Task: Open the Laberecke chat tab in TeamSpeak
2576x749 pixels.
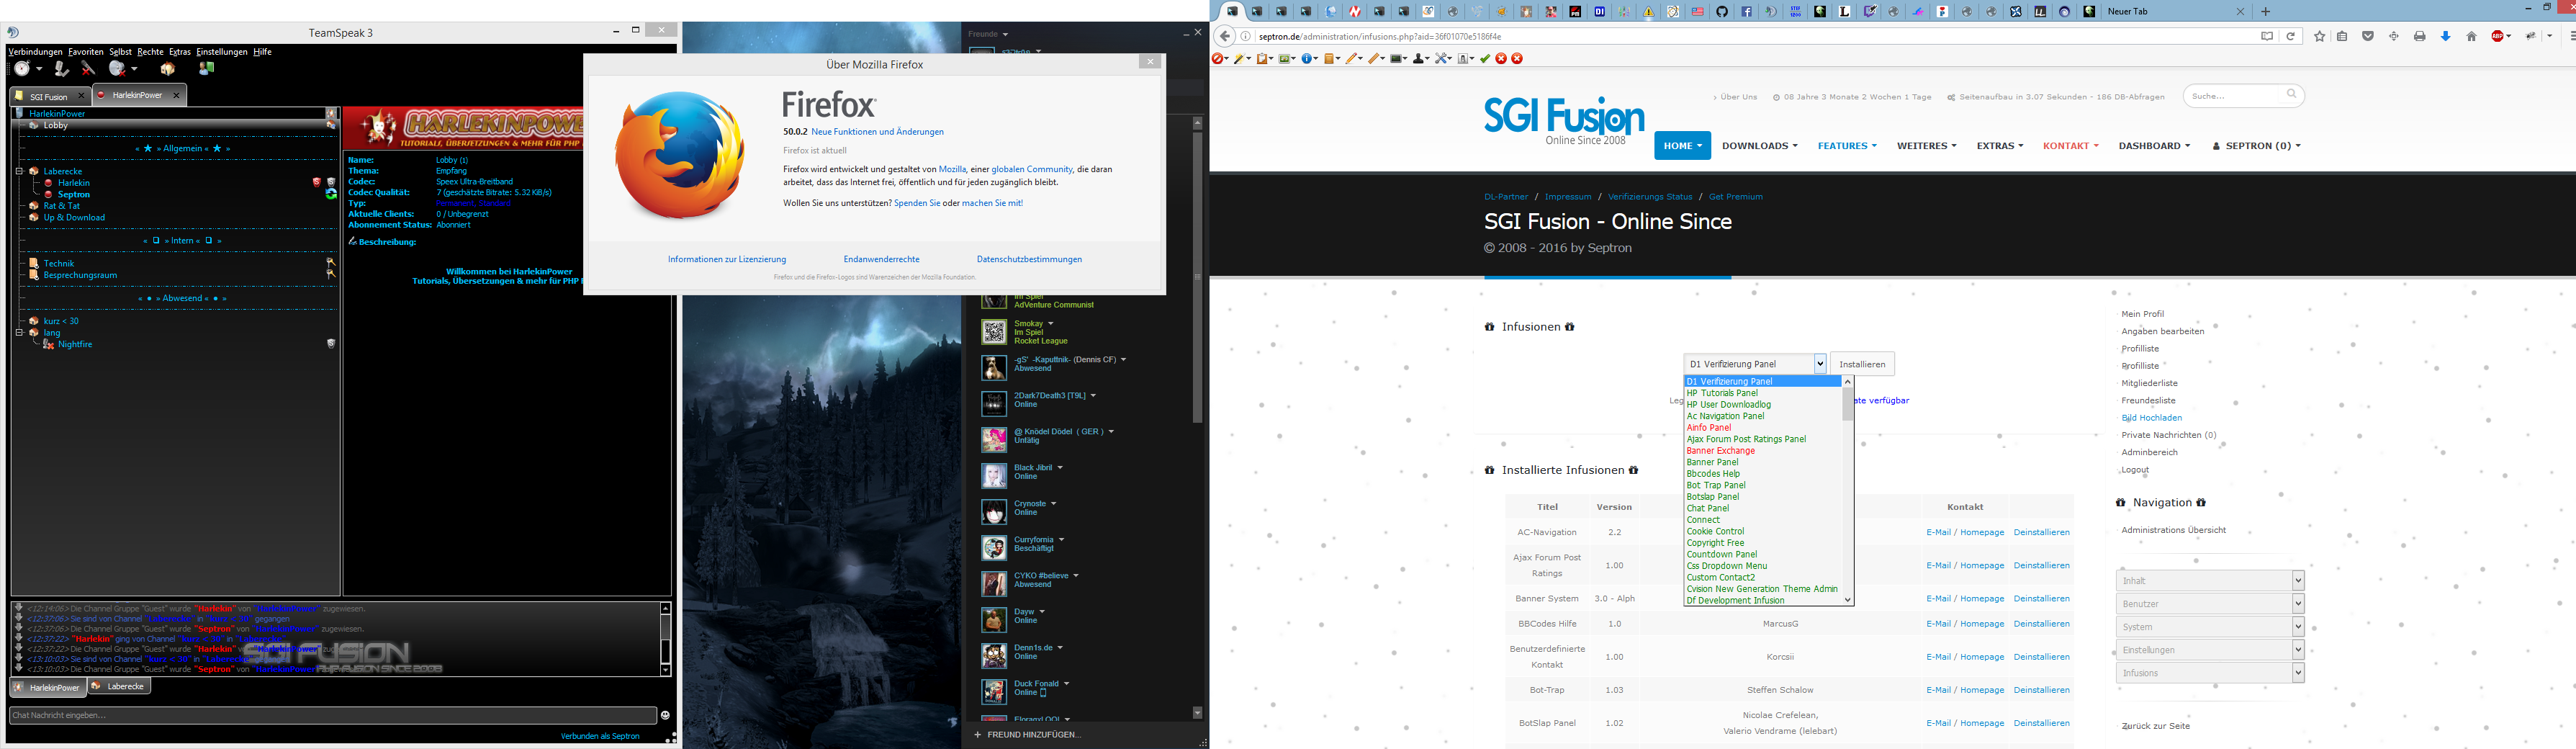Action: click(x=118, y=687)
